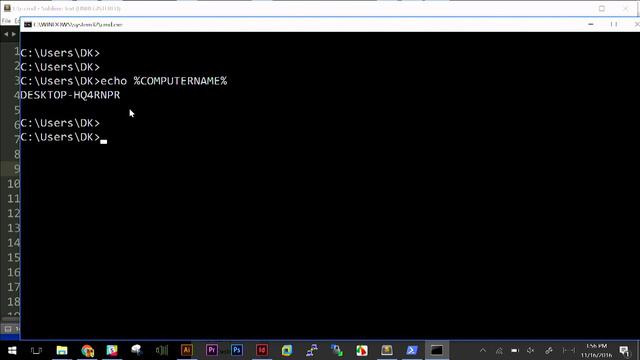Open network settings in system tray

[x=499, y=350]
